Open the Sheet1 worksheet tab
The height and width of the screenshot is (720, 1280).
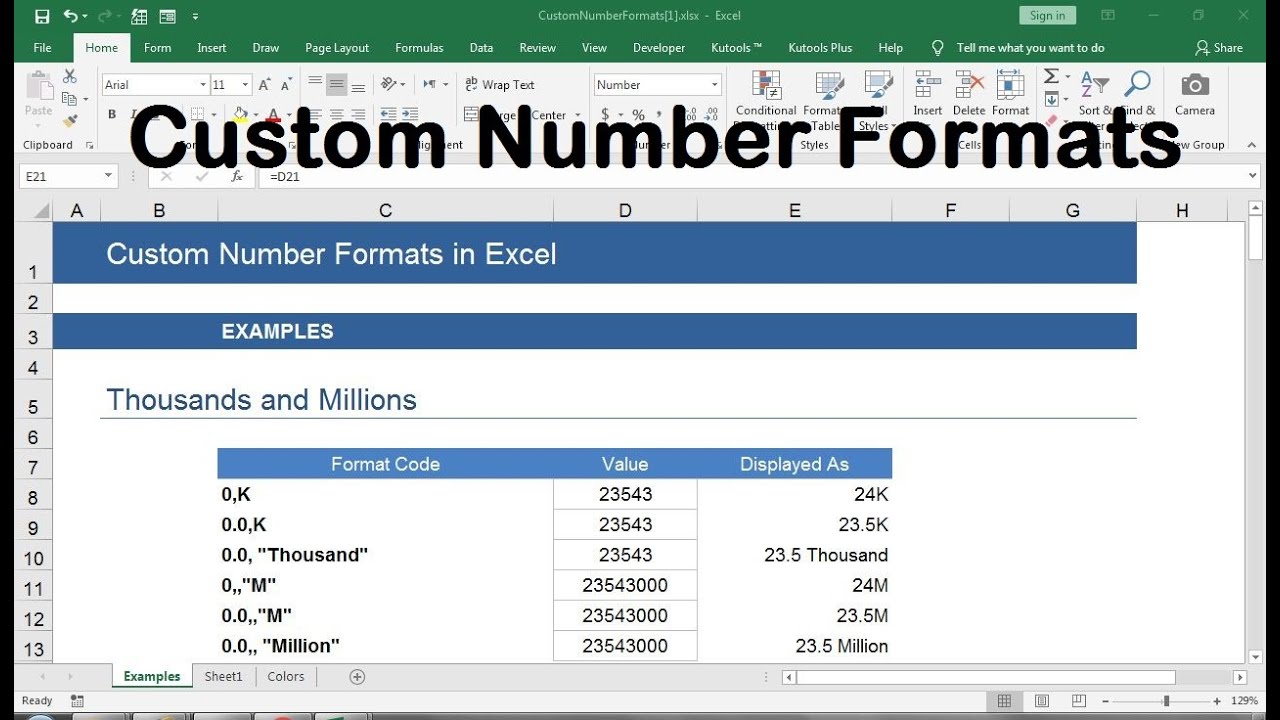(223, 677)
